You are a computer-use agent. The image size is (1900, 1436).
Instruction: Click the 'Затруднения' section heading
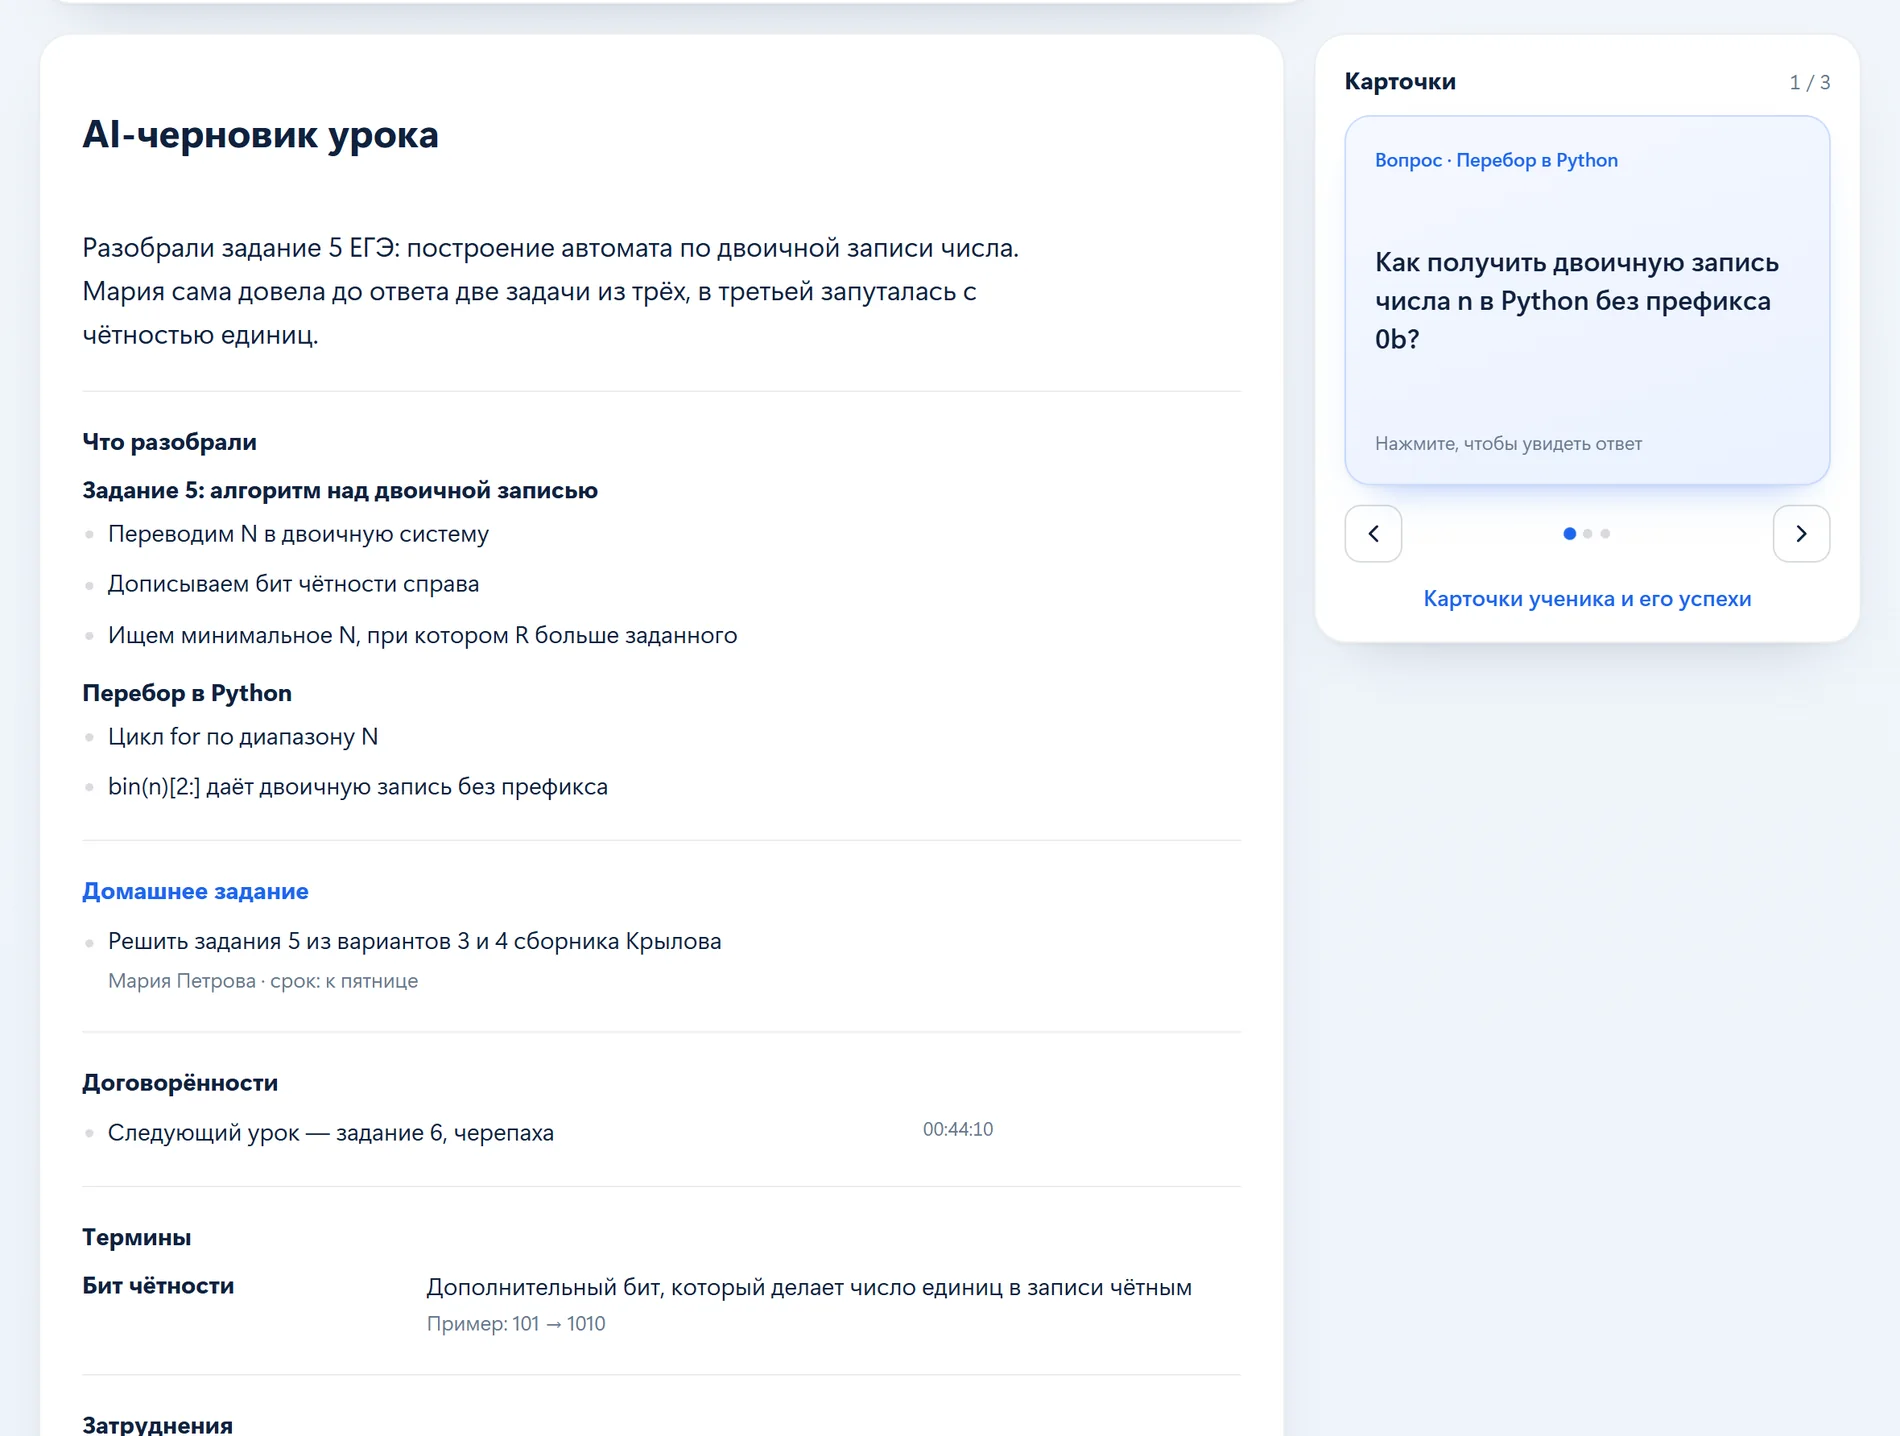click(x=157, y=1425)
